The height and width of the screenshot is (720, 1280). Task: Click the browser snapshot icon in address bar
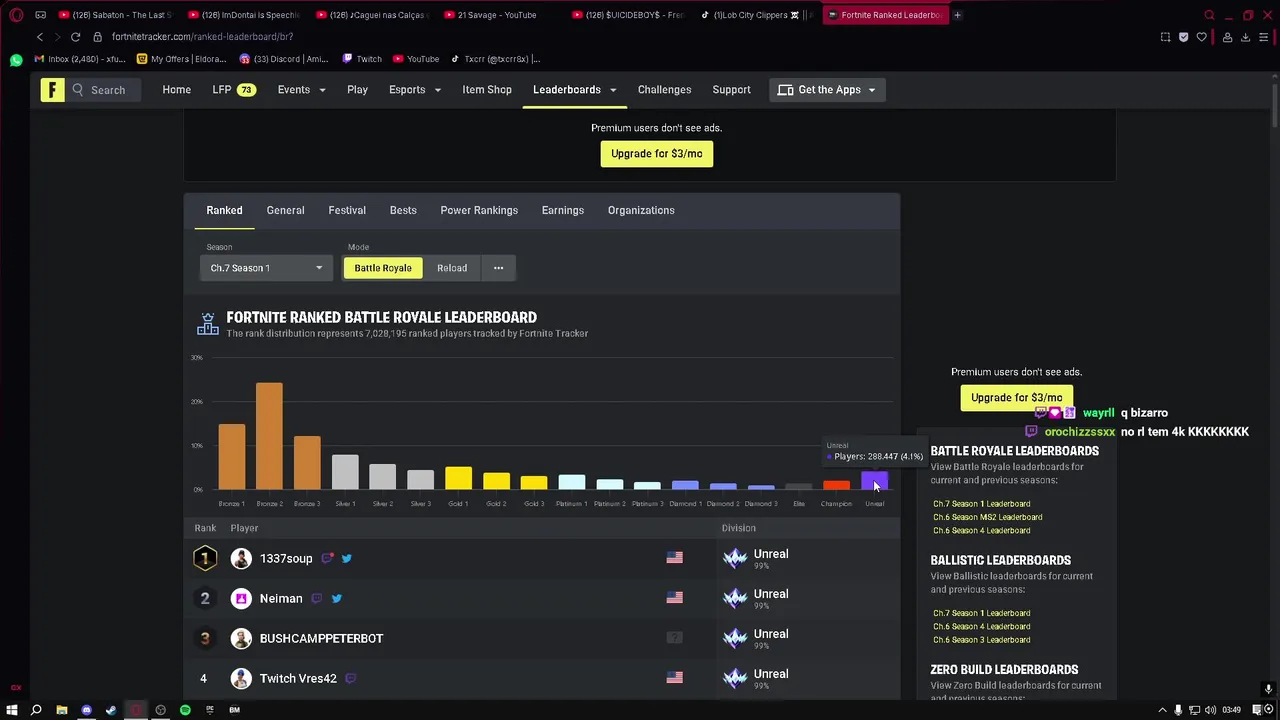[x=1165, y=37]
